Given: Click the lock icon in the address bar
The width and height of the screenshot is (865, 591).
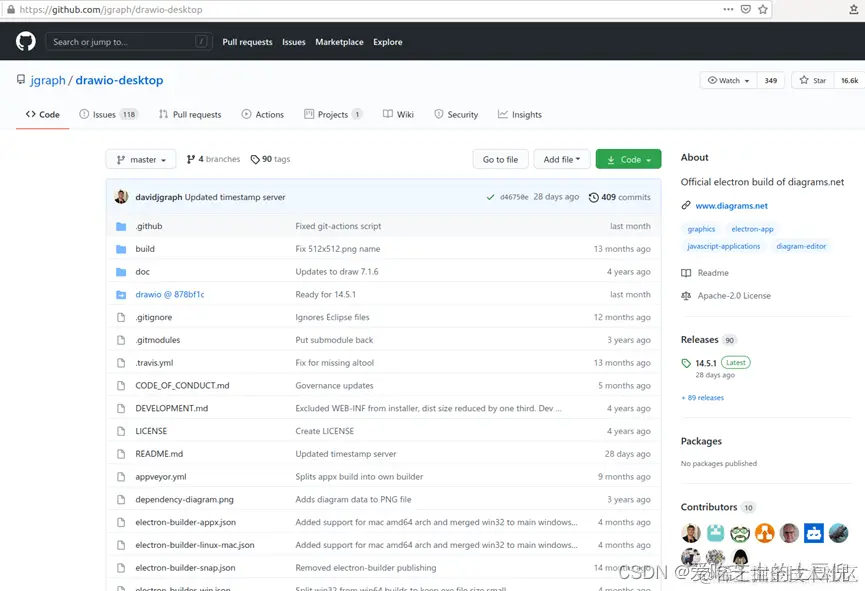Looking at the screenshot, I should click(10, 9).
